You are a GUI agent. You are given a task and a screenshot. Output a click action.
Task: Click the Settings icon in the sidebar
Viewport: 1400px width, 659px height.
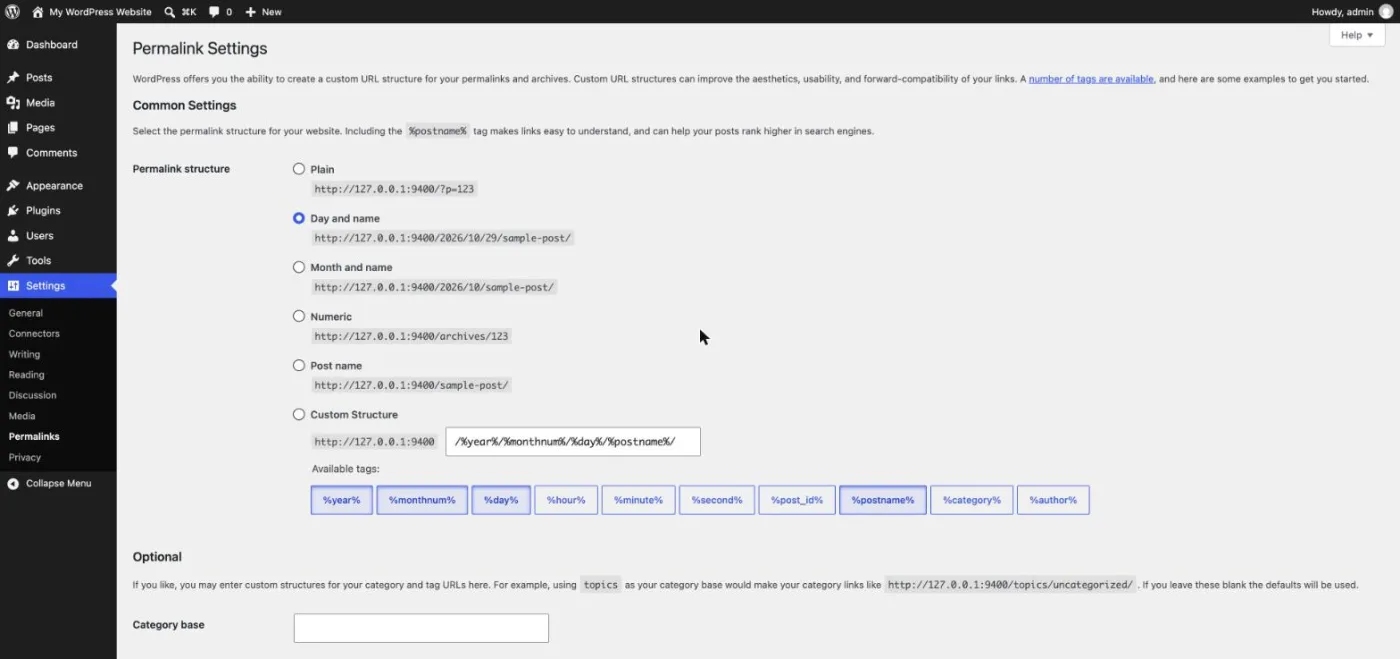[13, 286]
